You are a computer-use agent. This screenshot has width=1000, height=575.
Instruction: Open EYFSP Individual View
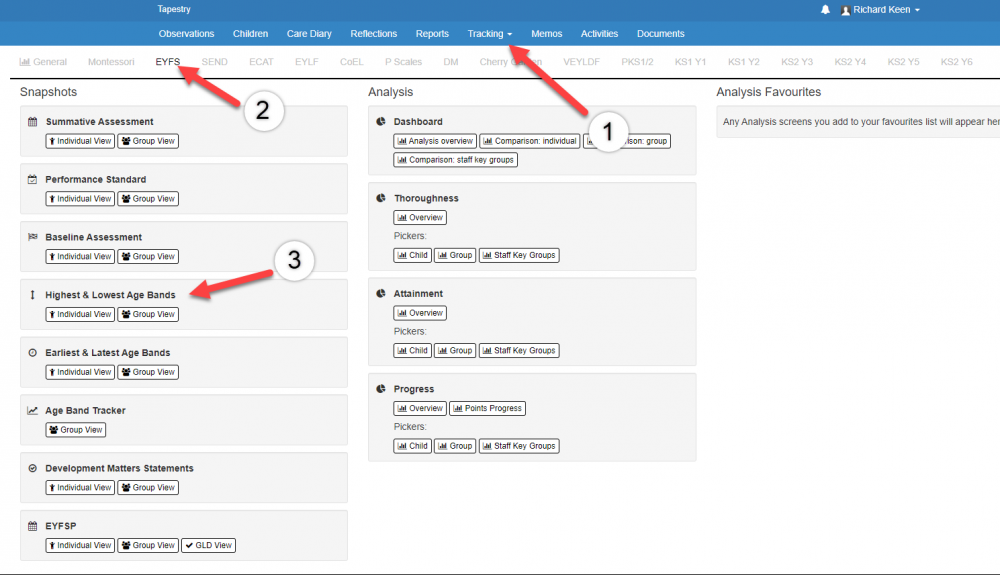[80, 545]
